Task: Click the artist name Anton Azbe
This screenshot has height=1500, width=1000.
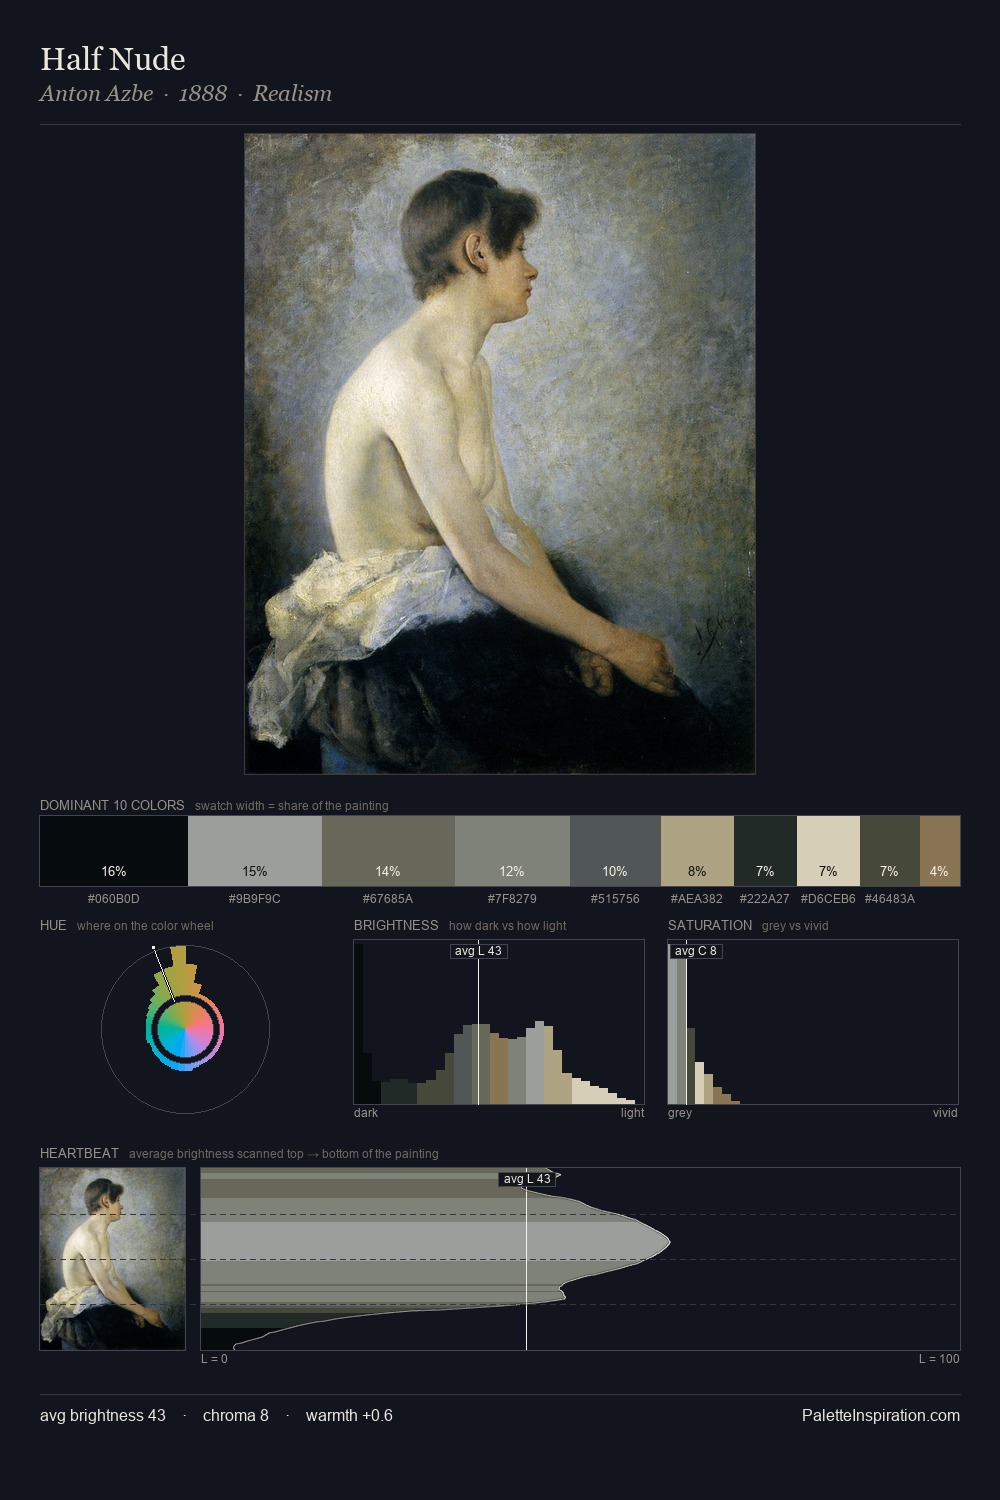Action: click(97, 94)
